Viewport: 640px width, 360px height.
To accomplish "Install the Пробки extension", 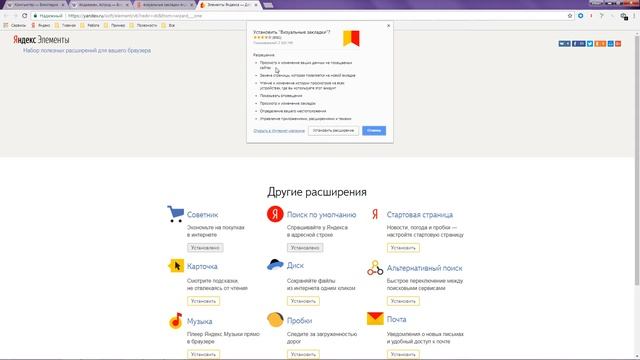I will [303, 354].
